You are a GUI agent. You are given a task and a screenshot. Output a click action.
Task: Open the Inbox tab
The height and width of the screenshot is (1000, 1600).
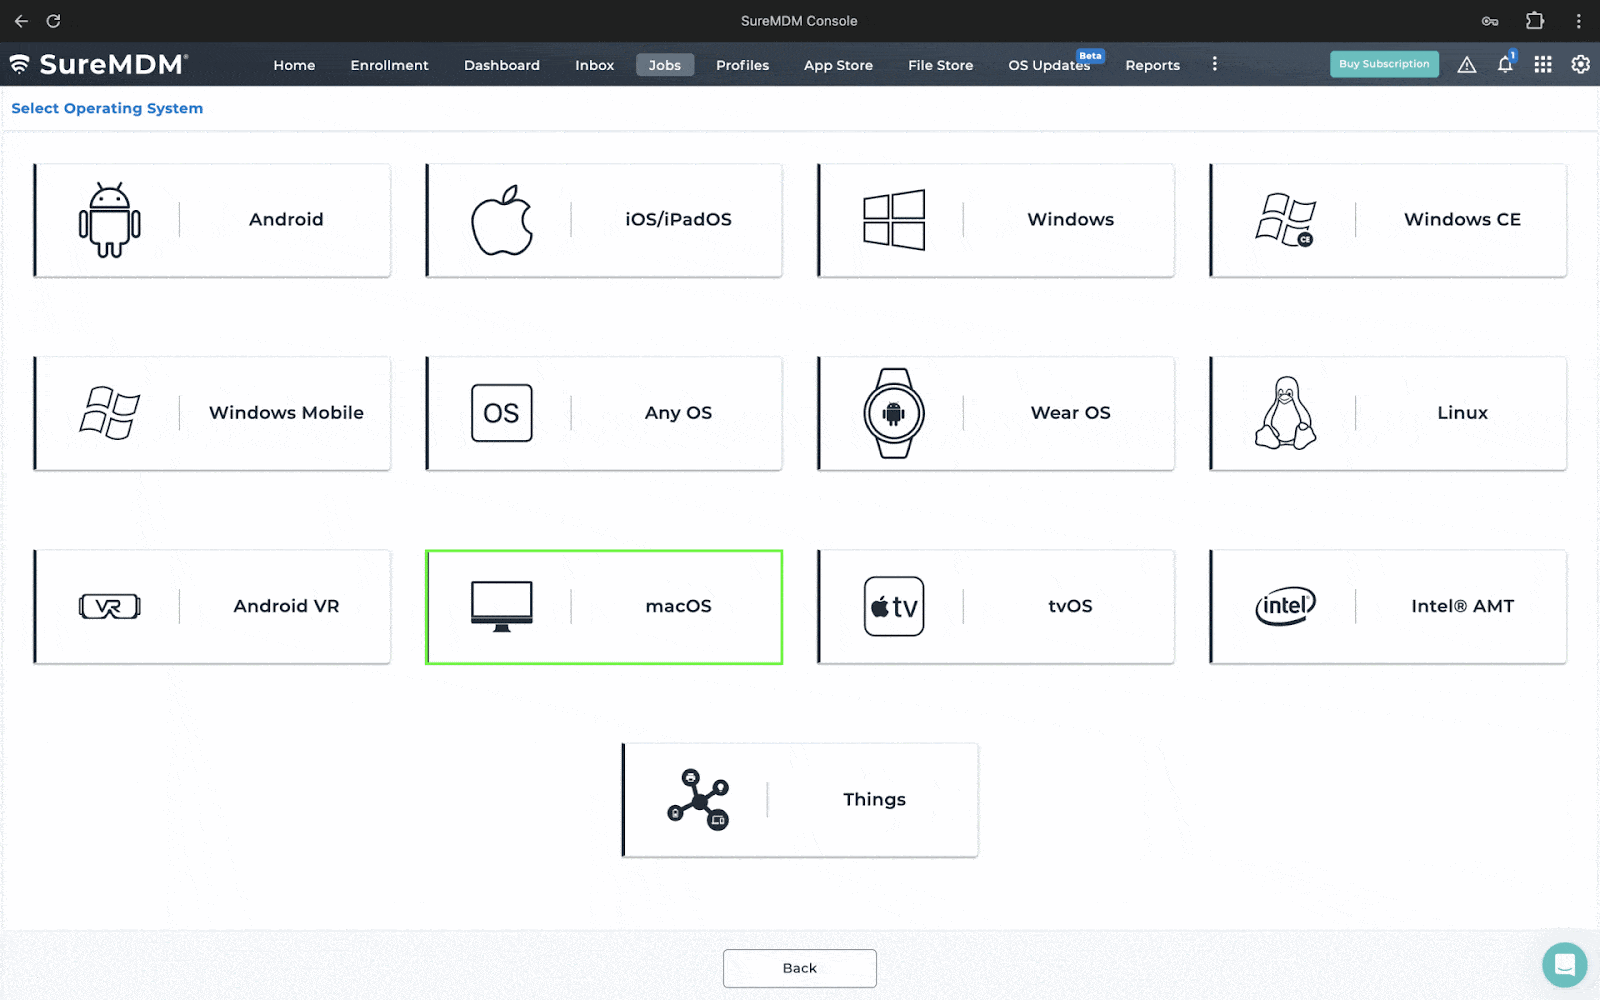[594, 65]
